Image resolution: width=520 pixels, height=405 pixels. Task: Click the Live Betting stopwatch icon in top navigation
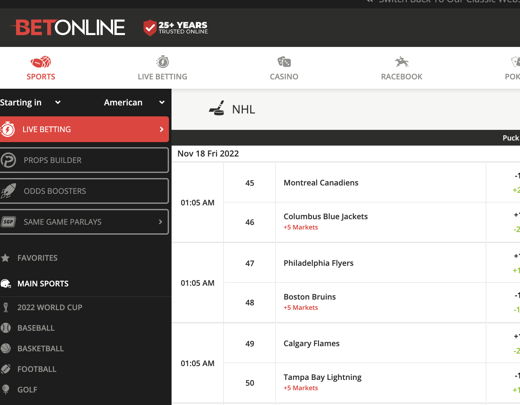(163, 62)
